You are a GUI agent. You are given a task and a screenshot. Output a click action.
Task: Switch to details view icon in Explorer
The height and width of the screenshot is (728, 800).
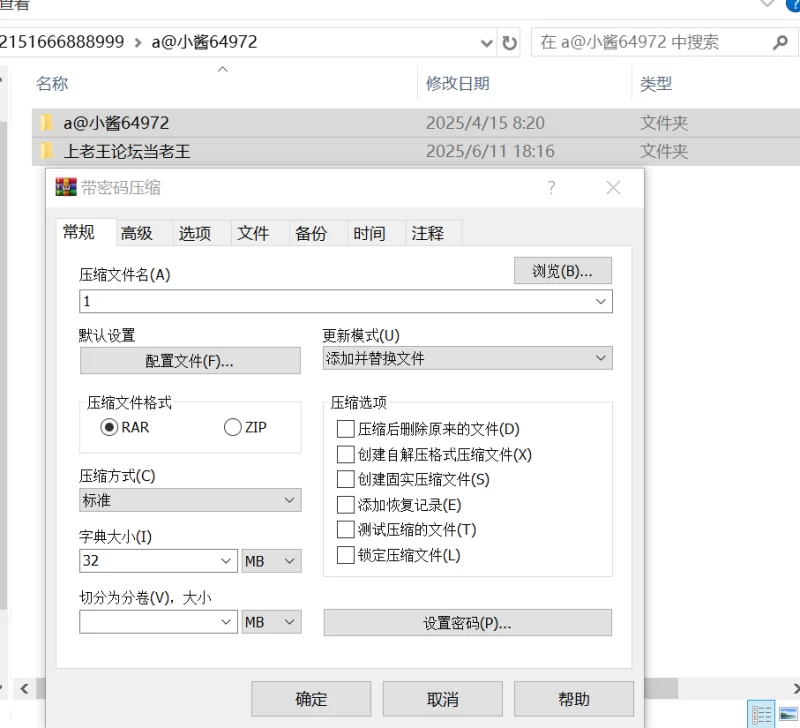pyautogui.click(x=761, y=714)
